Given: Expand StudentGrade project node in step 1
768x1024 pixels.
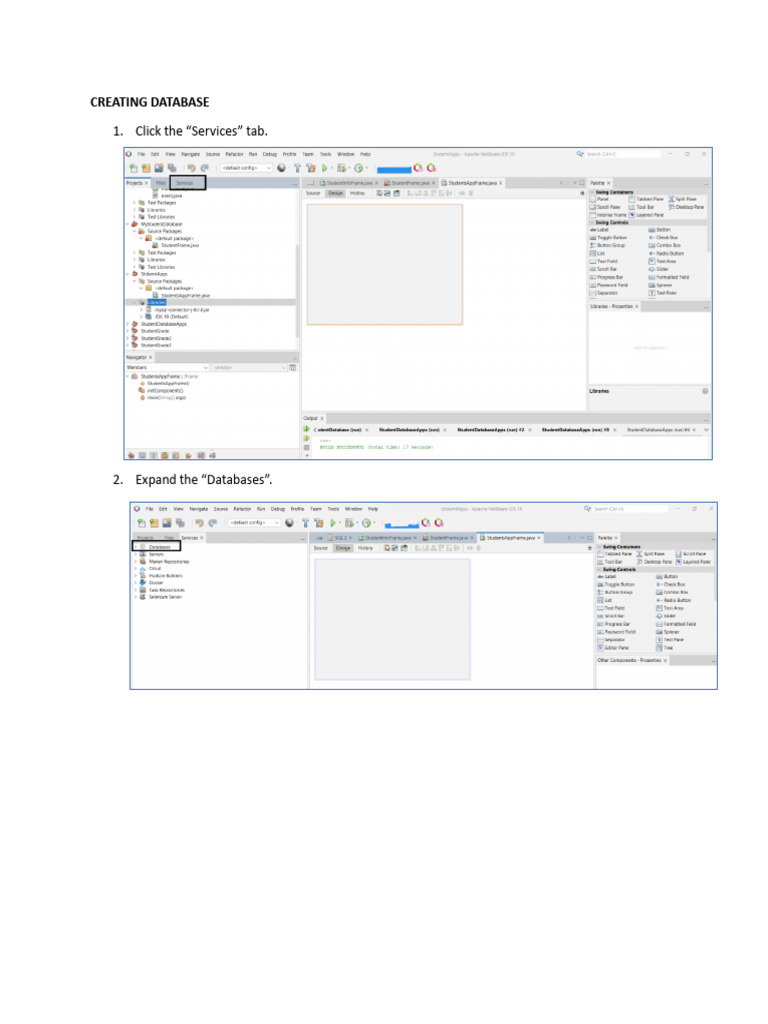Looking at the screenshot, I should (129, 331).
